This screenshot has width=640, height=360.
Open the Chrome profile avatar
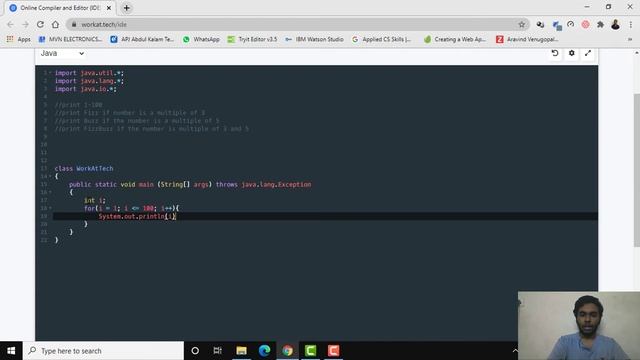616,24
